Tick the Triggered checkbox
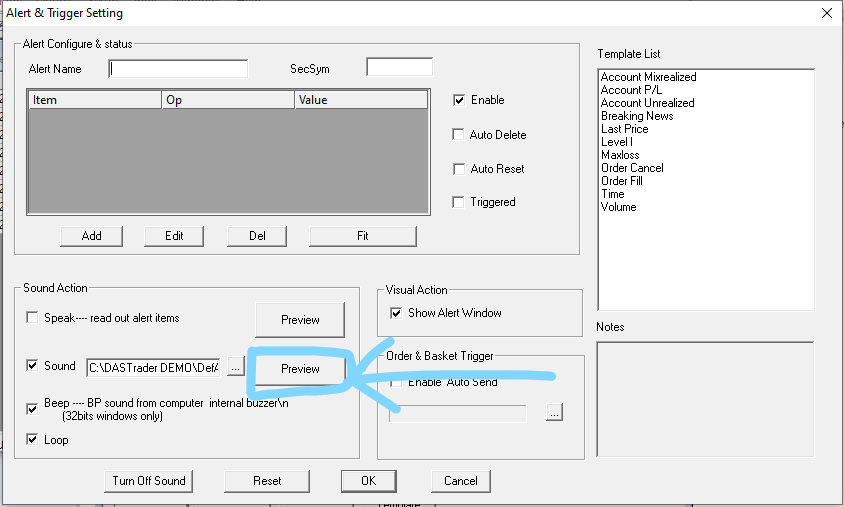The width and height of the screenshot is (844, 507). click(x=460, y=202)
